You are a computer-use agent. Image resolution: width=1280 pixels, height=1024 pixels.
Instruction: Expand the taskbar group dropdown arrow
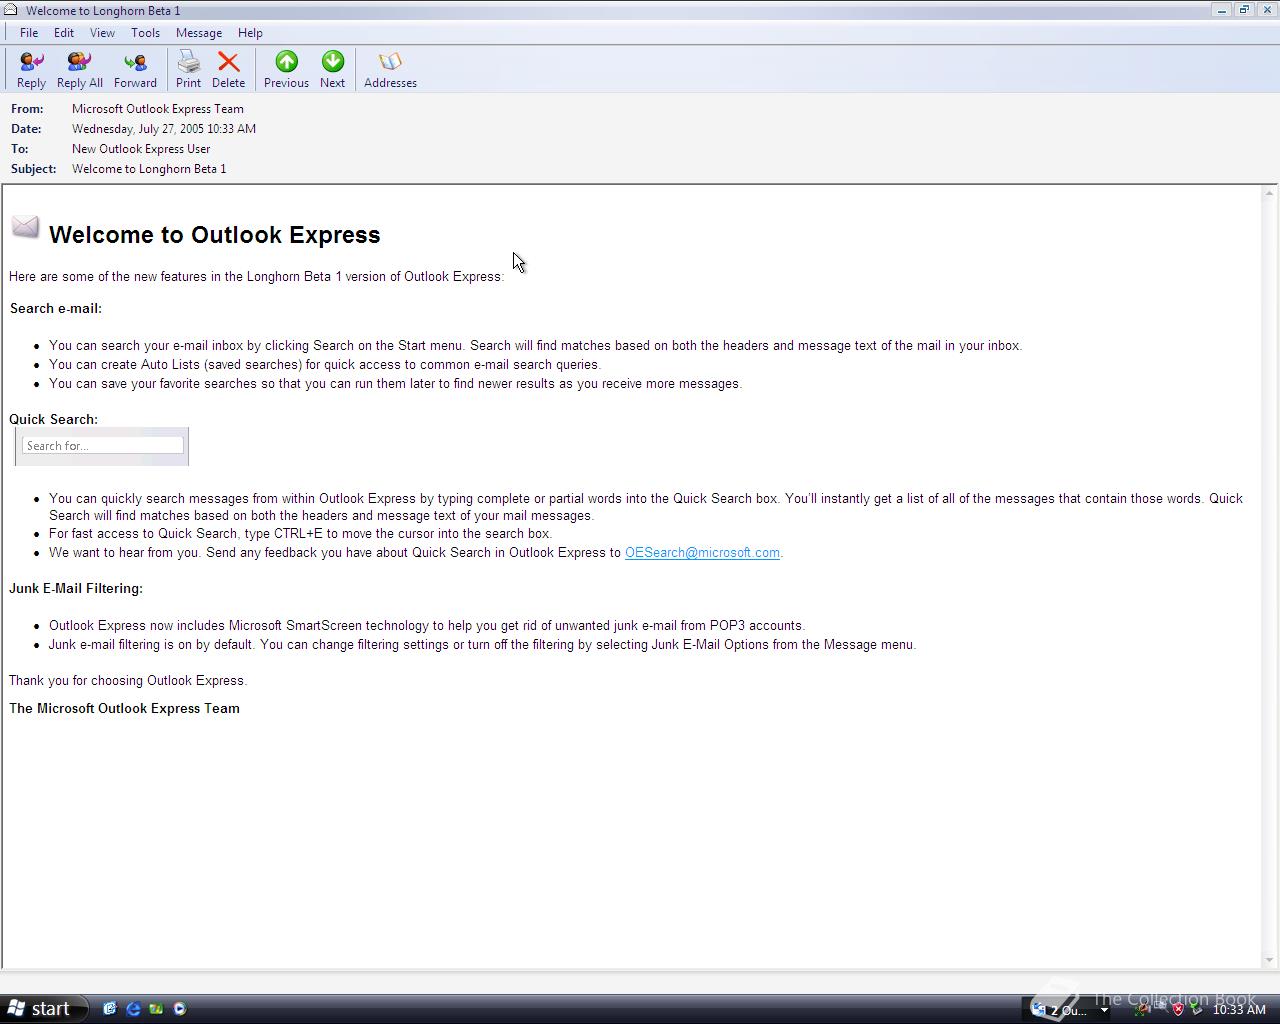[1104, 1011]
